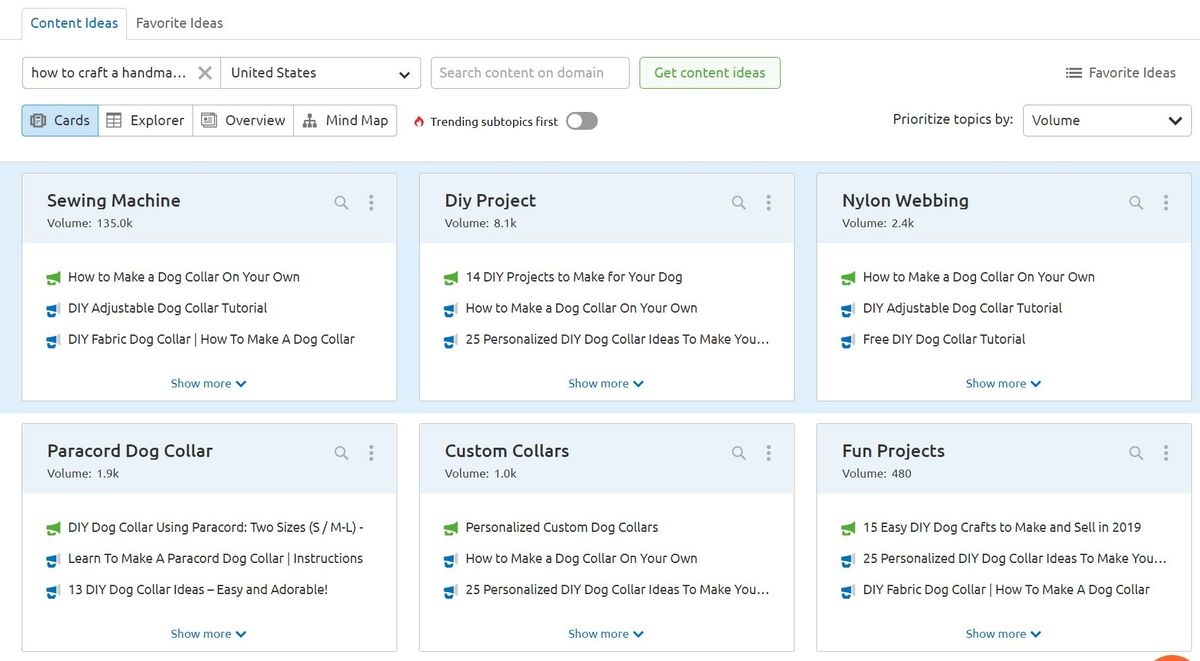Image resolution: width=1200 pixels, height=661 pixels.
Task: Open 'DIY Fabric Dog Collar' in the Fun Projects card
Action: coord(1006,589)
